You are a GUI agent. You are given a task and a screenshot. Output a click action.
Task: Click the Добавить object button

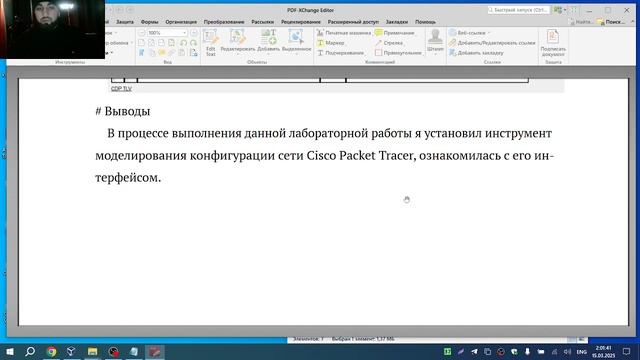pos(269,42)
